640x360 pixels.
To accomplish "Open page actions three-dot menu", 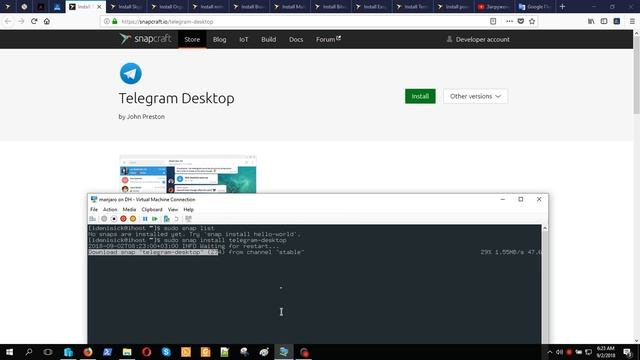I will tap(509, 21).
